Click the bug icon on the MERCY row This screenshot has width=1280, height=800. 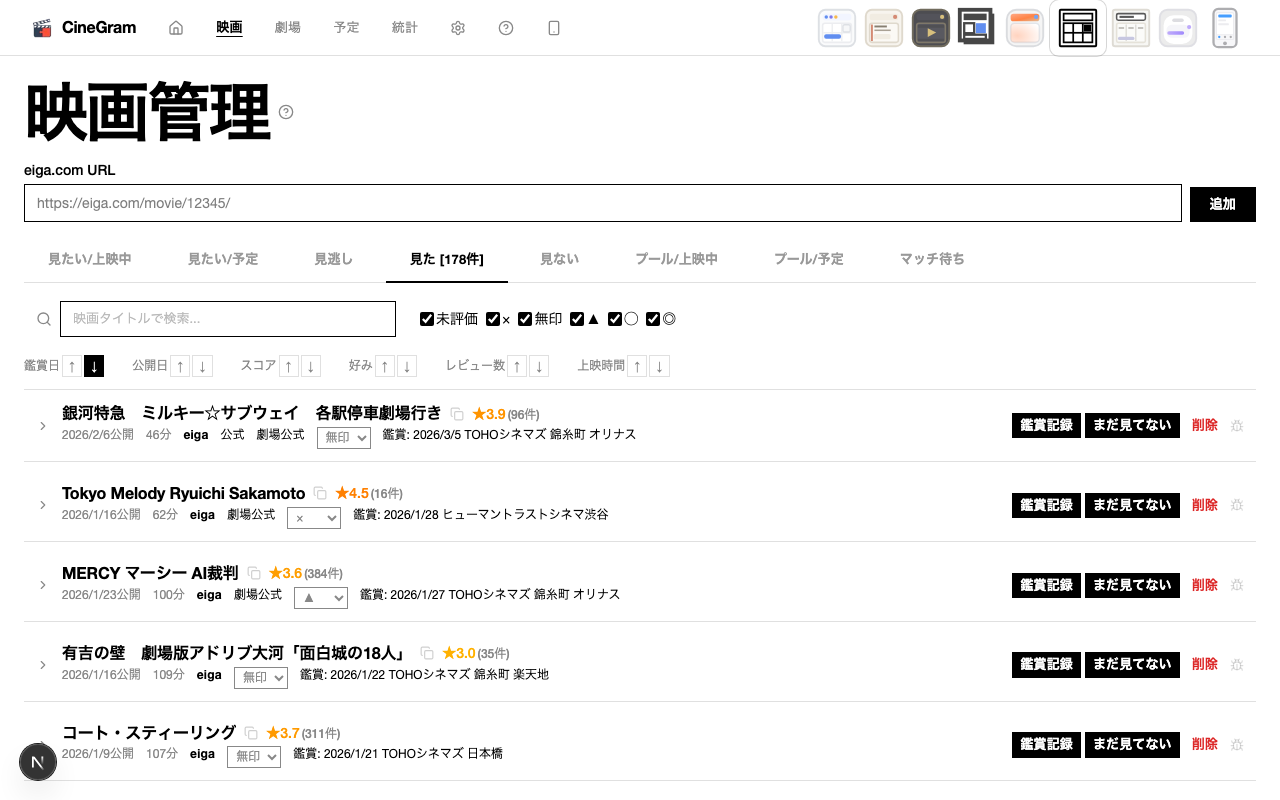pos(1237,585)
